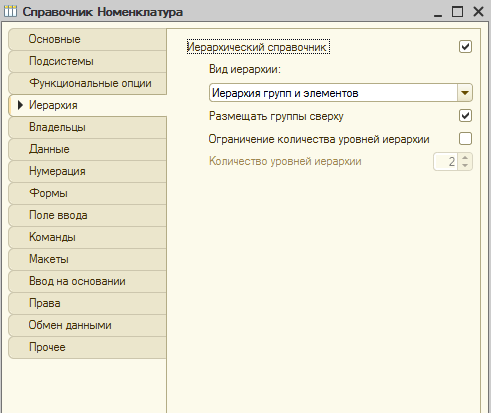The image size is (491, 413).
Task: Switch to the Основные tab
Action: (x=87, y=39)
